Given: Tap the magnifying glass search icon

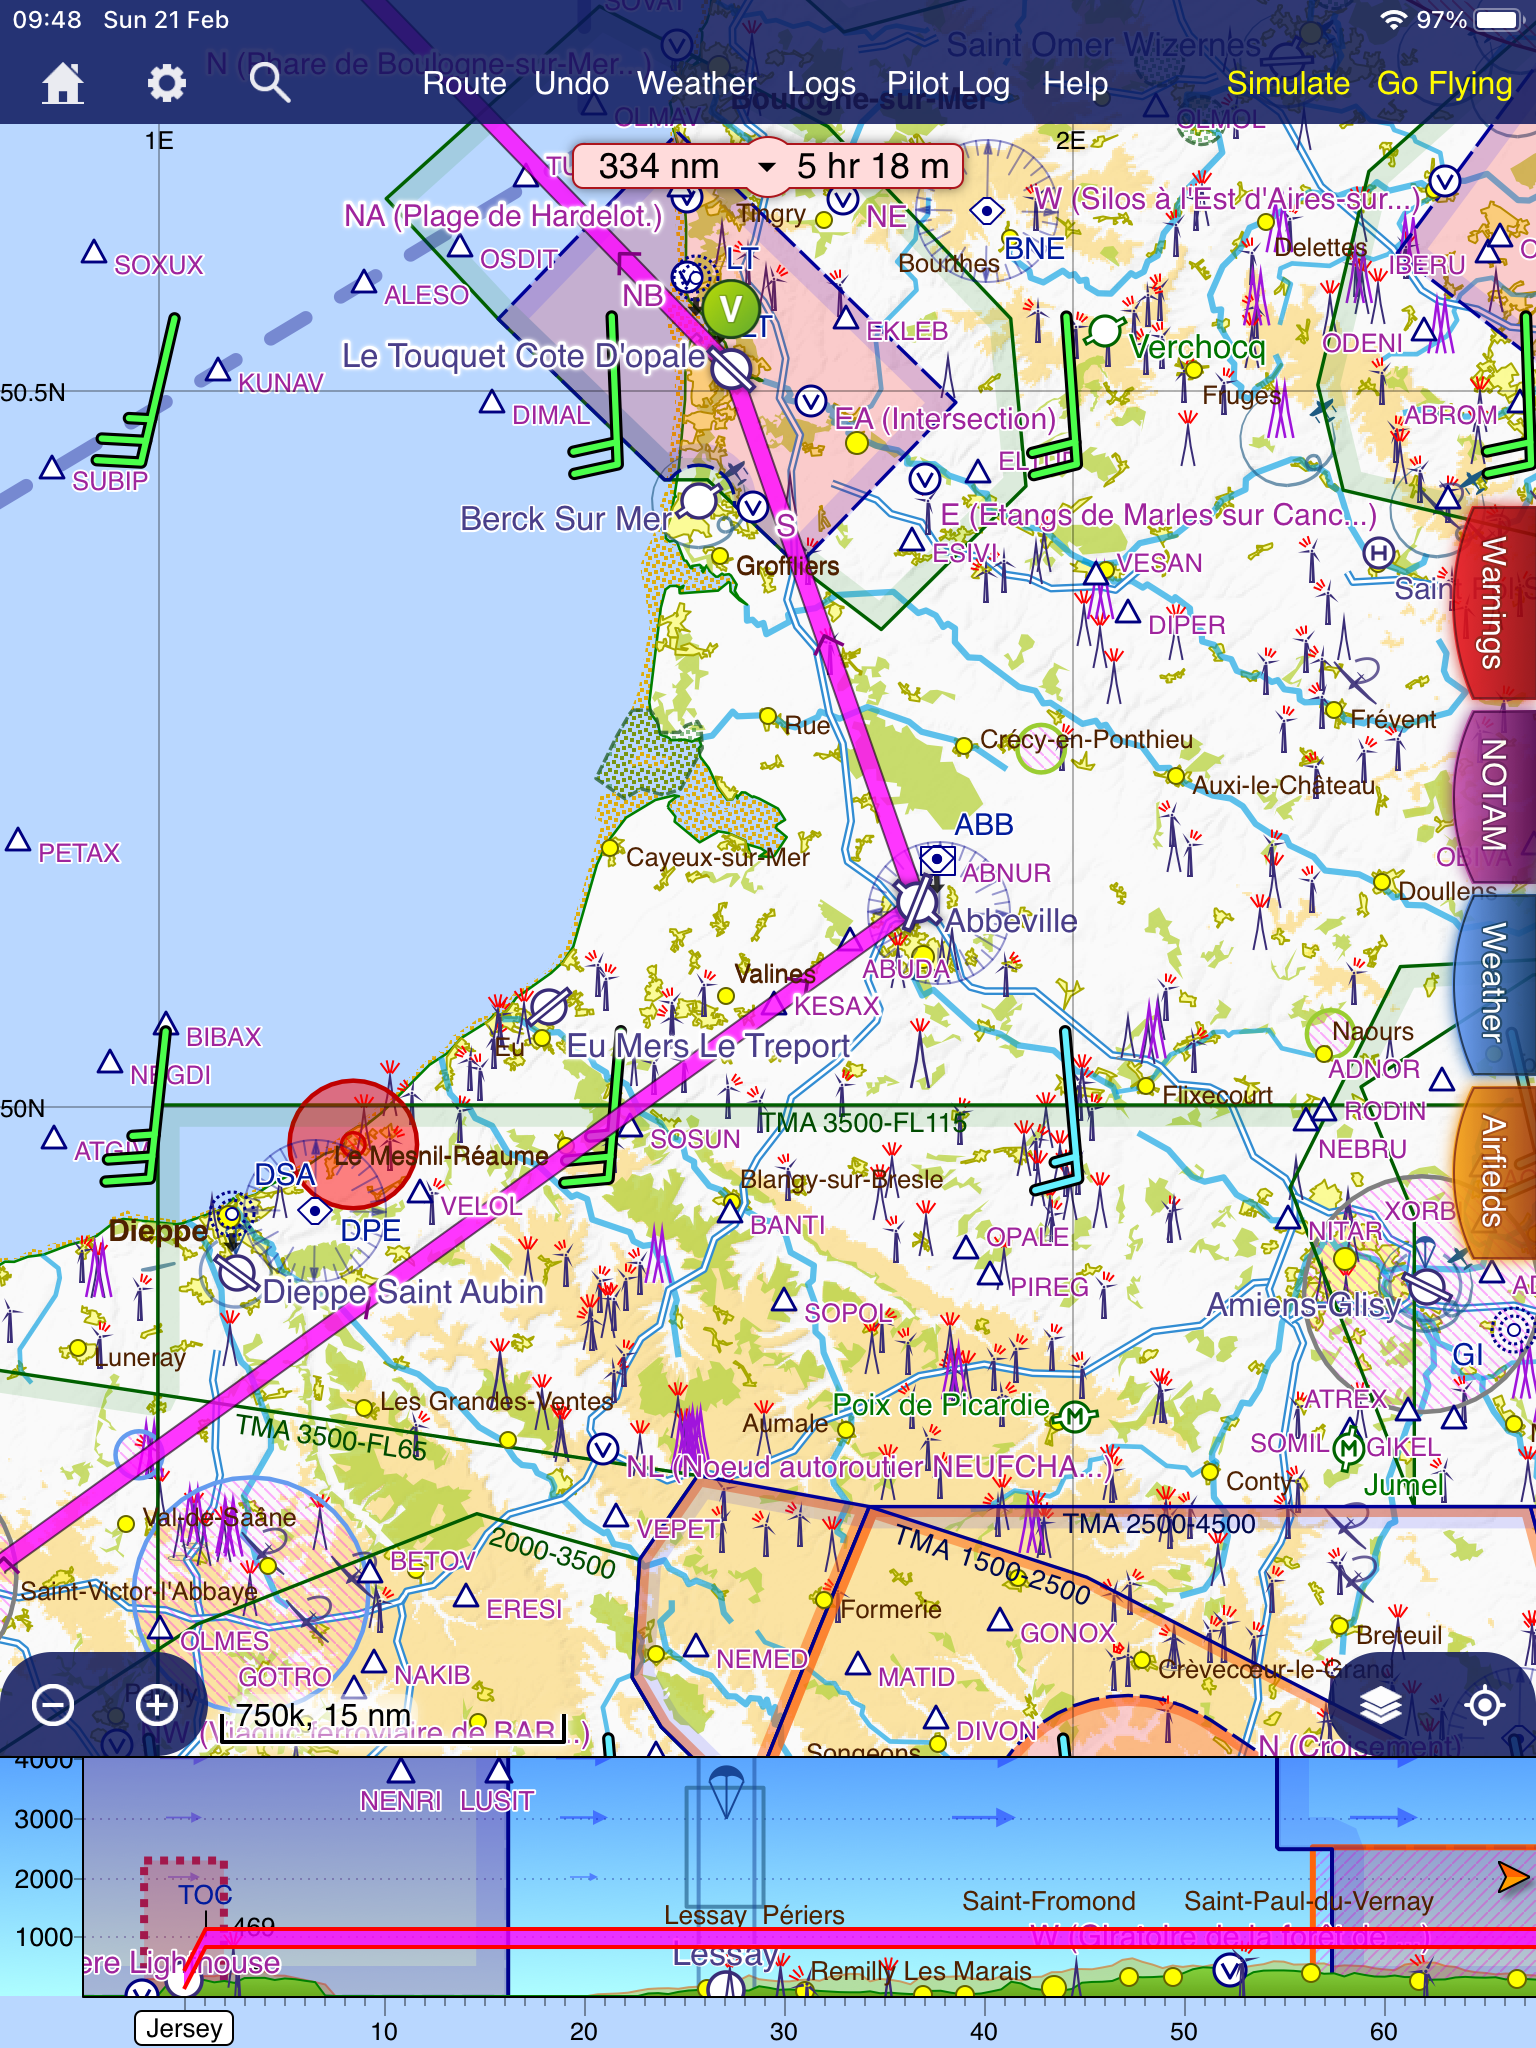Looking at the screenshot, I should pyautogui.click(x=269, y=84).
